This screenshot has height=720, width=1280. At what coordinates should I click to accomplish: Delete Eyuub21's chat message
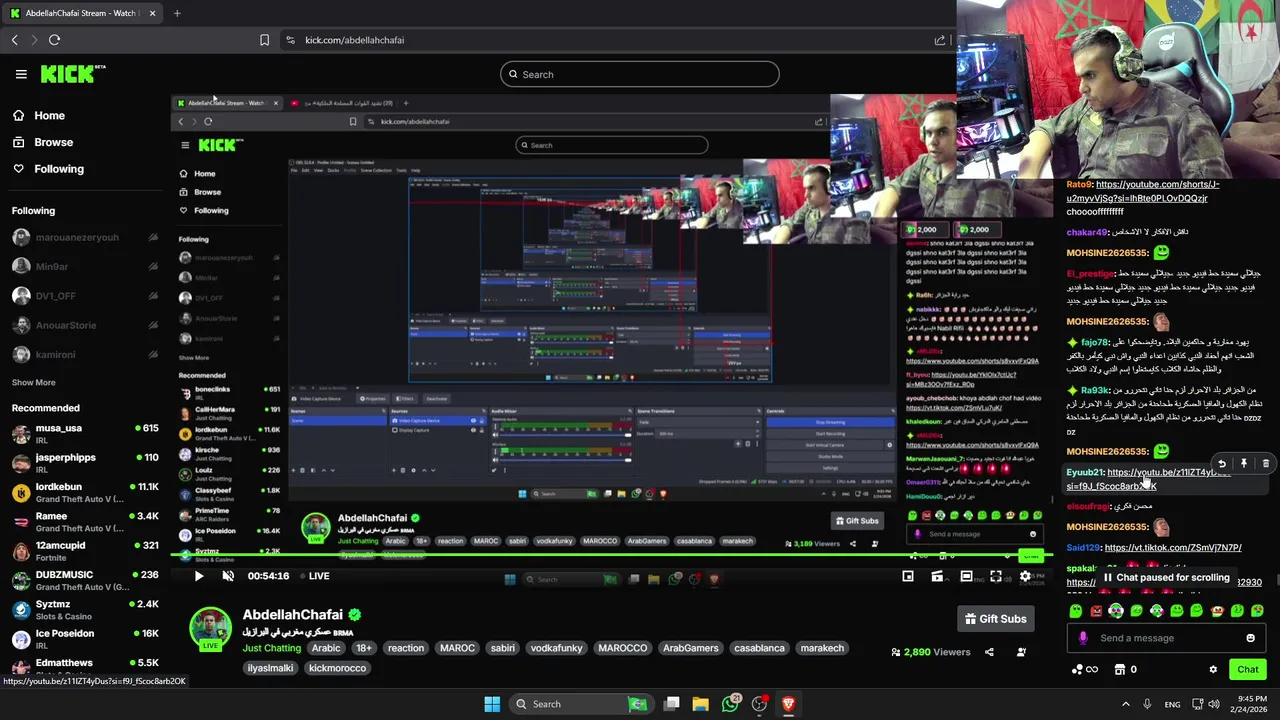pos(1266,464)
